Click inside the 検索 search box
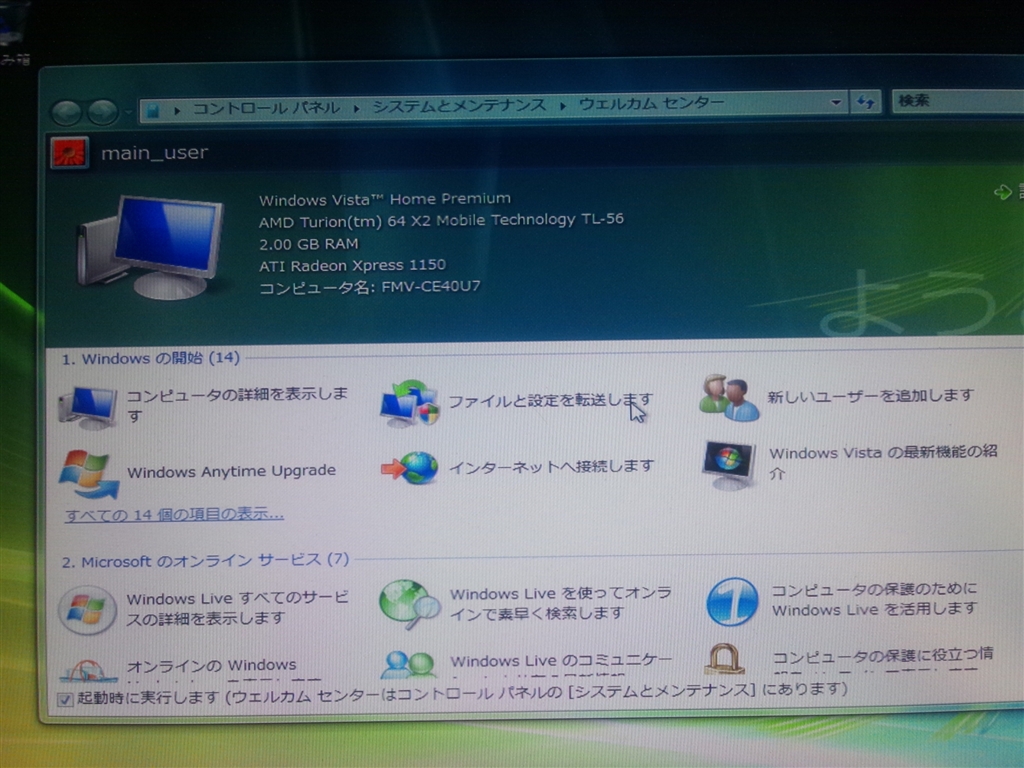 point(957,101)
